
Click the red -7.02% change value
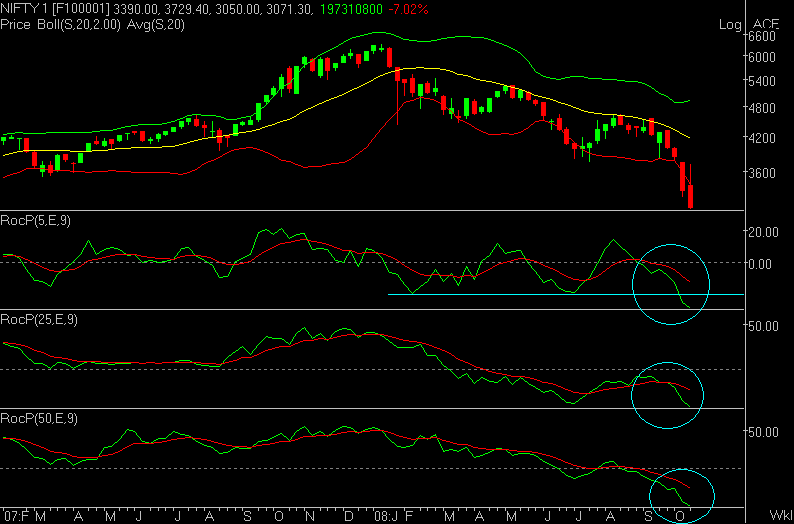(410, 9)
